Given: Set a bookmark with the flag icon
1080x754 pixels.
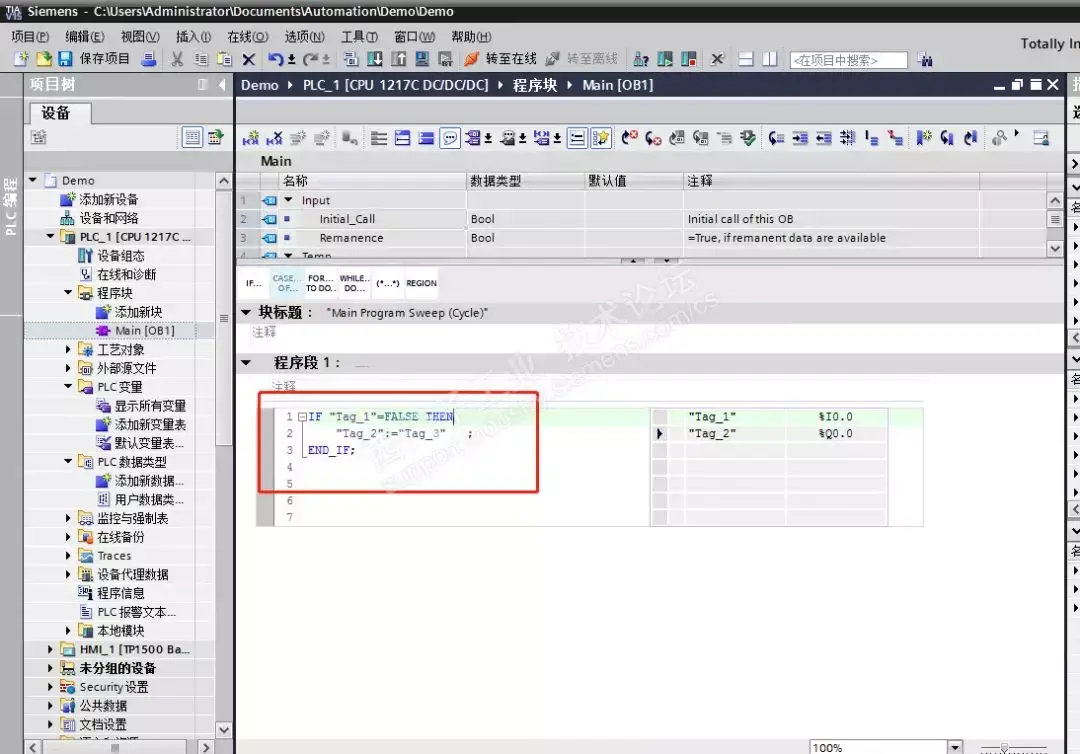Looking at the screenshot, I should coord(924,138).
